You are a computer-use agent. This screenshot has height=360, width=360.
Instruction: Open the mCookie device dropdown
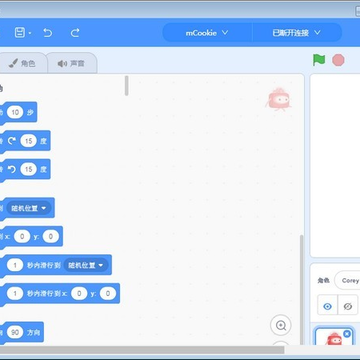(x=207, y=33)
